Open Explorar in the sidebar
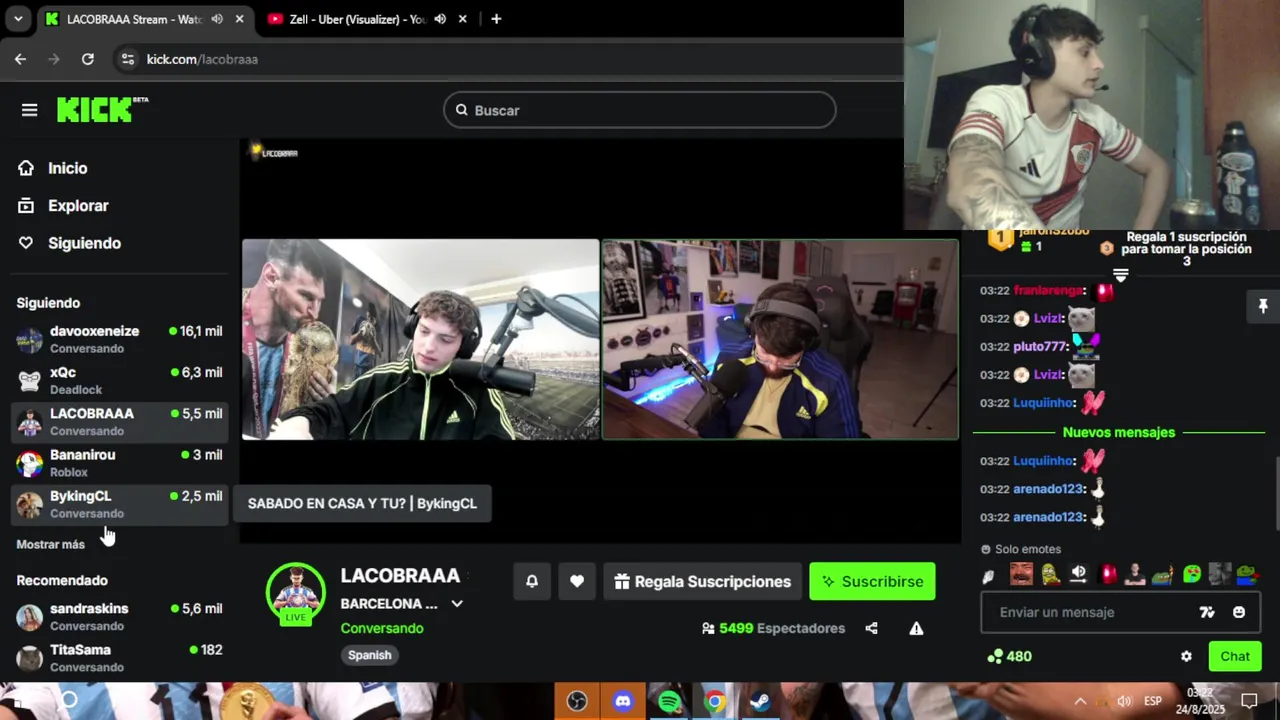The height and width of the screenshot is (720, 1280). tap(63, 206)
